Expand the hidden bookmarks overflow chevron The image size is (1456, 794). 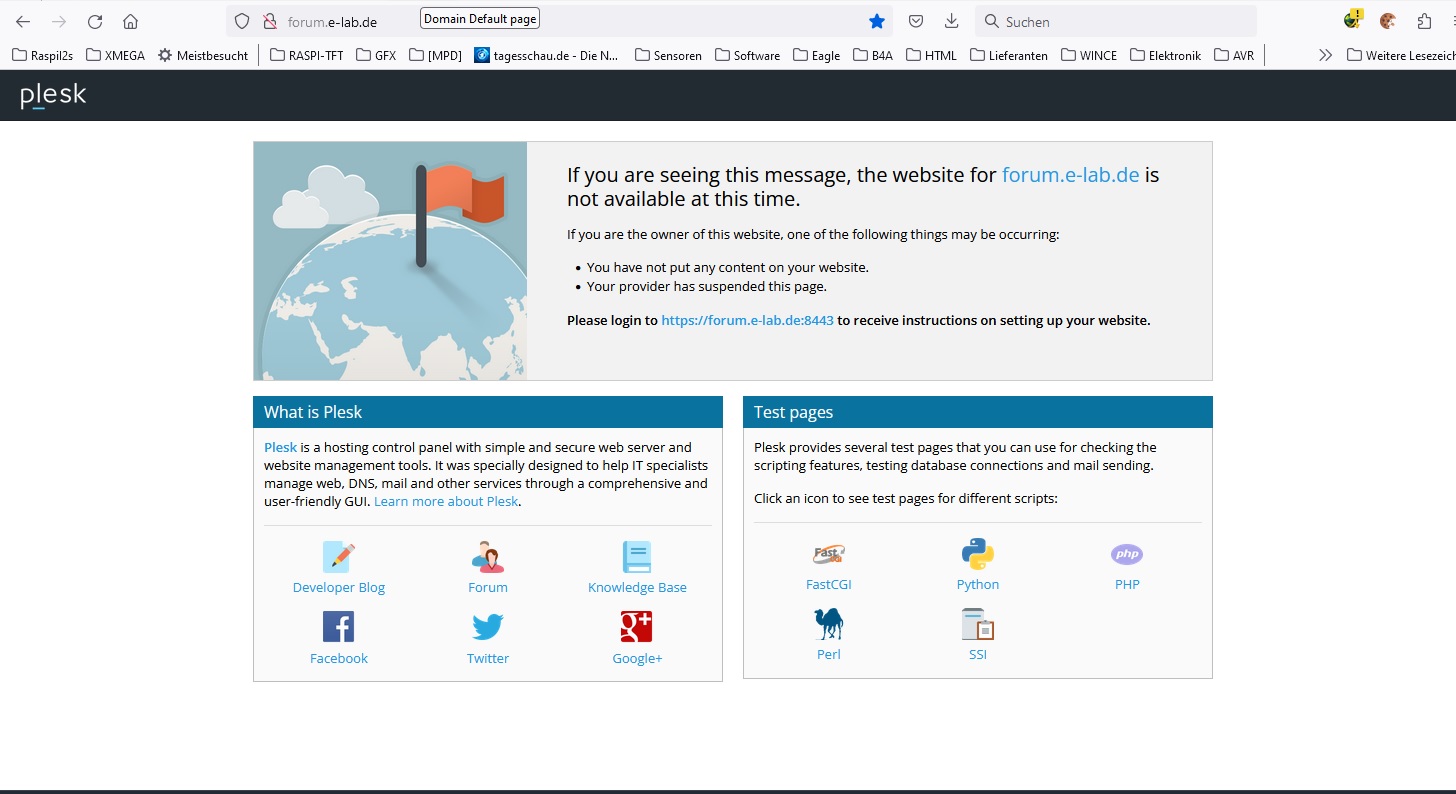click(1326, 55)
